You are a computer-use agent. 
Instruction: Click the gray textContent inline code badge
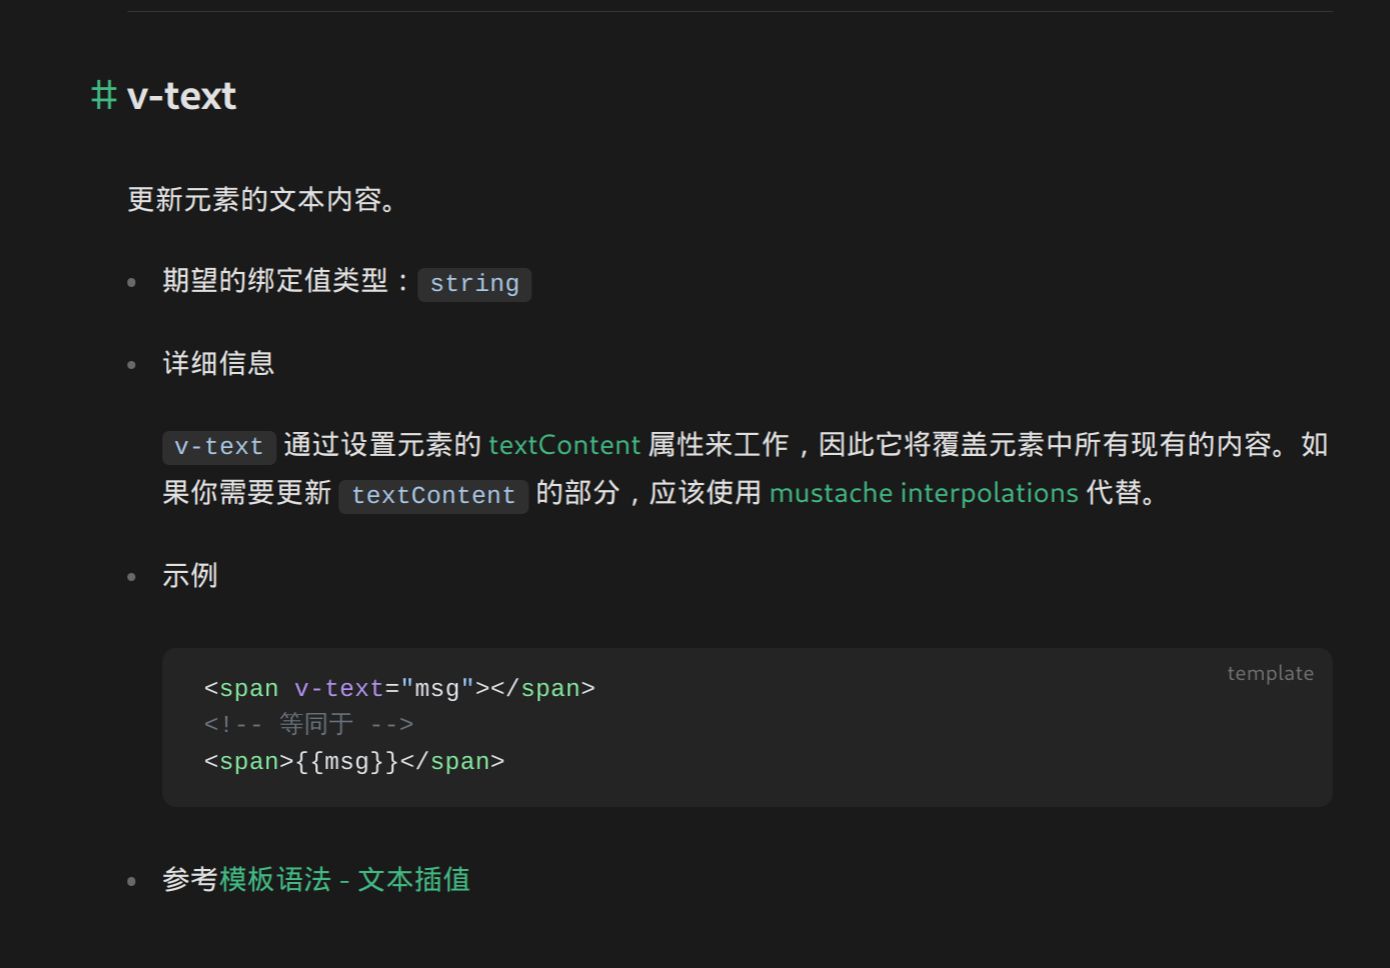[x=433, y=496]
